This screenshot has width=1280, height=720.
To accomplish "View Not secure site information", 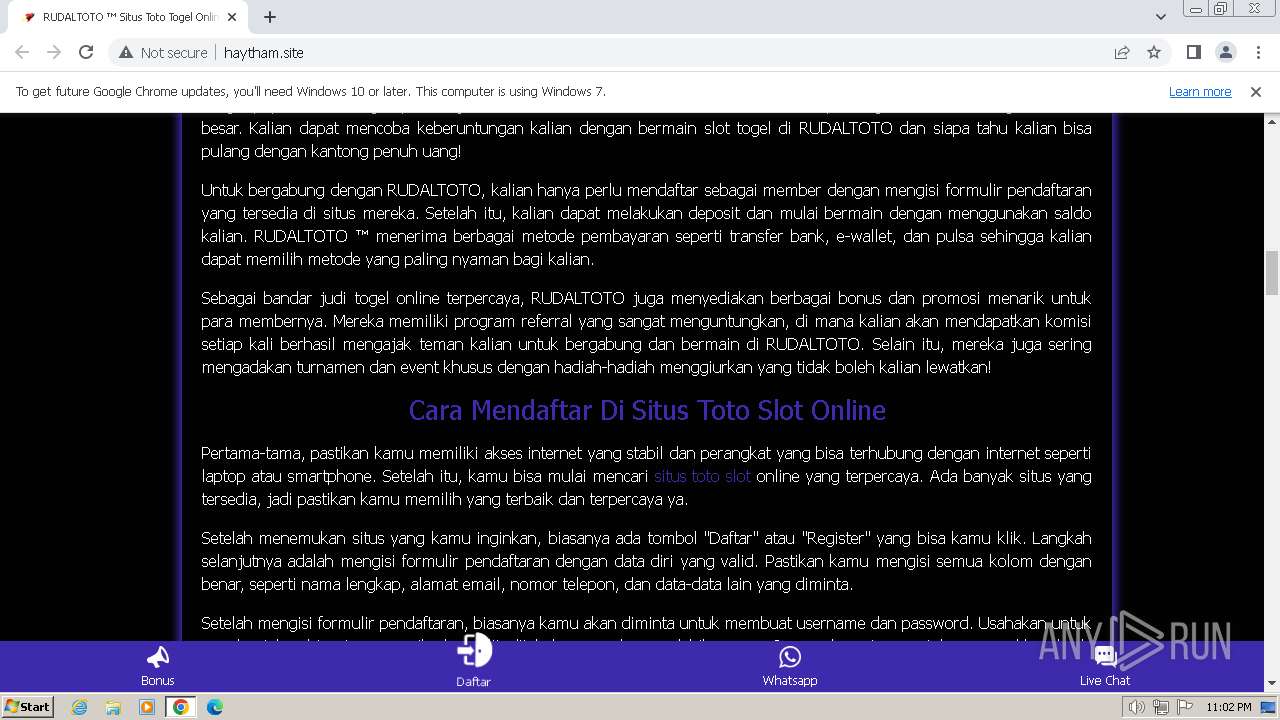I will click(x=163, y=52).
